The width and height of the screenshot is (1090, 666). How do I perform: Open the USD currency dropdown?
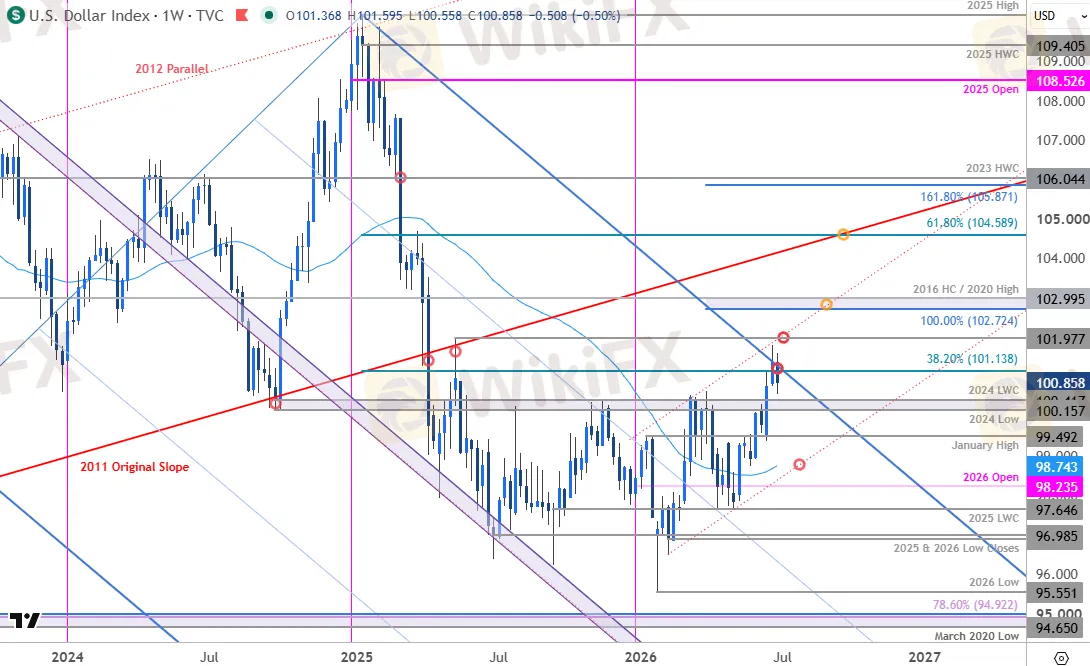pos(1059,15)
